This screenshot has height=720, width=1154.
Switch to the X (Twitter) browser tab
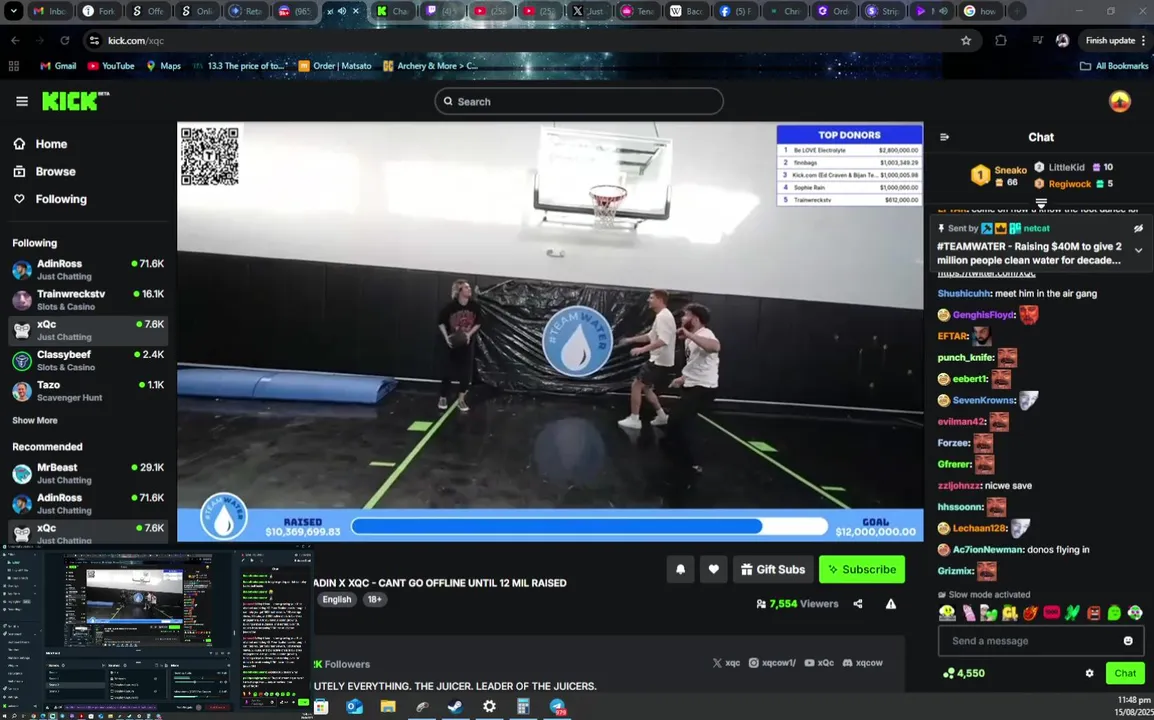click(588, 11)
